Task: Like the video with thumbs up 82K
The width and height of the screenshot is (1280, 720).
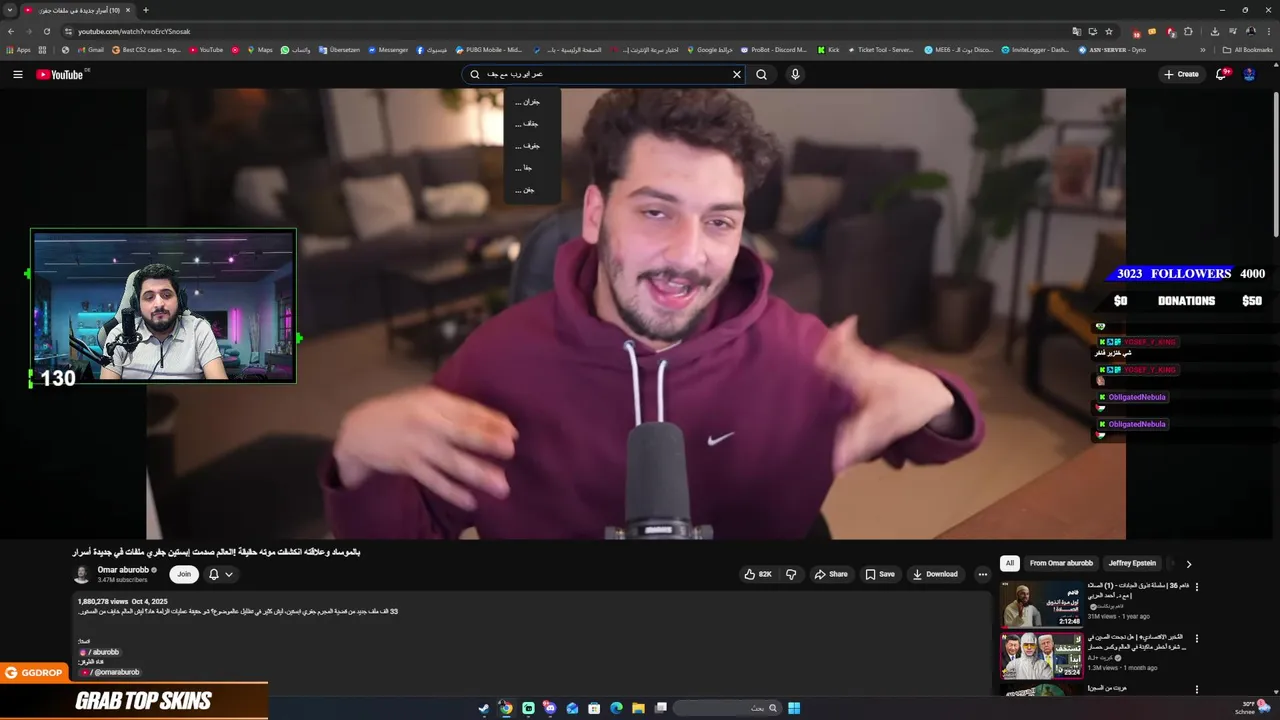Action: (x=757, y=574)
